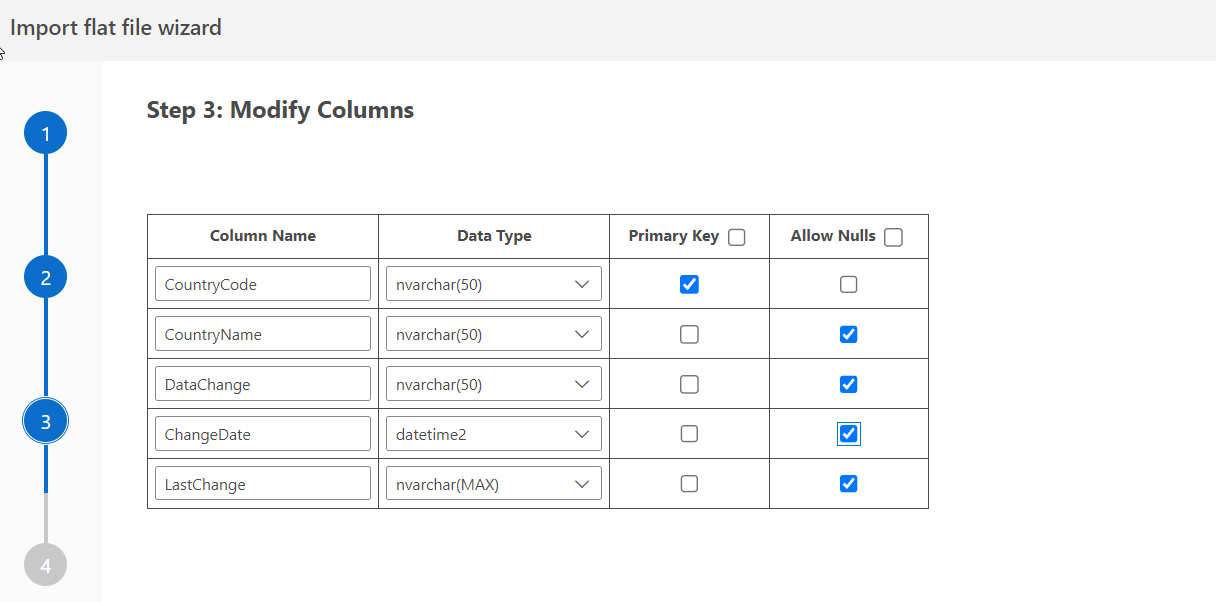The image size is (1216, 602).
Task: Mark LastChange as primary key
Action: click(x=689, y=484)
